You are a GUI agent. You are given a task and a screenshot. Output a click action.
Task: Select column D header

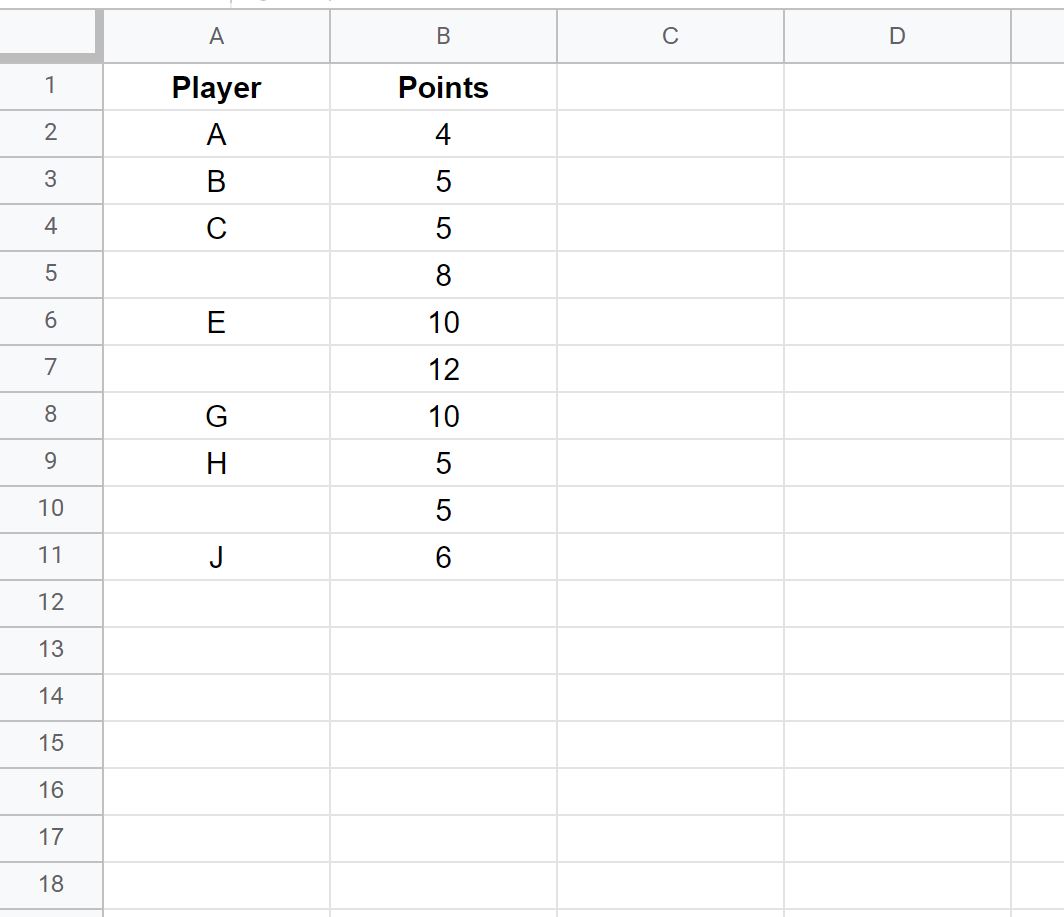pos(897,37)
